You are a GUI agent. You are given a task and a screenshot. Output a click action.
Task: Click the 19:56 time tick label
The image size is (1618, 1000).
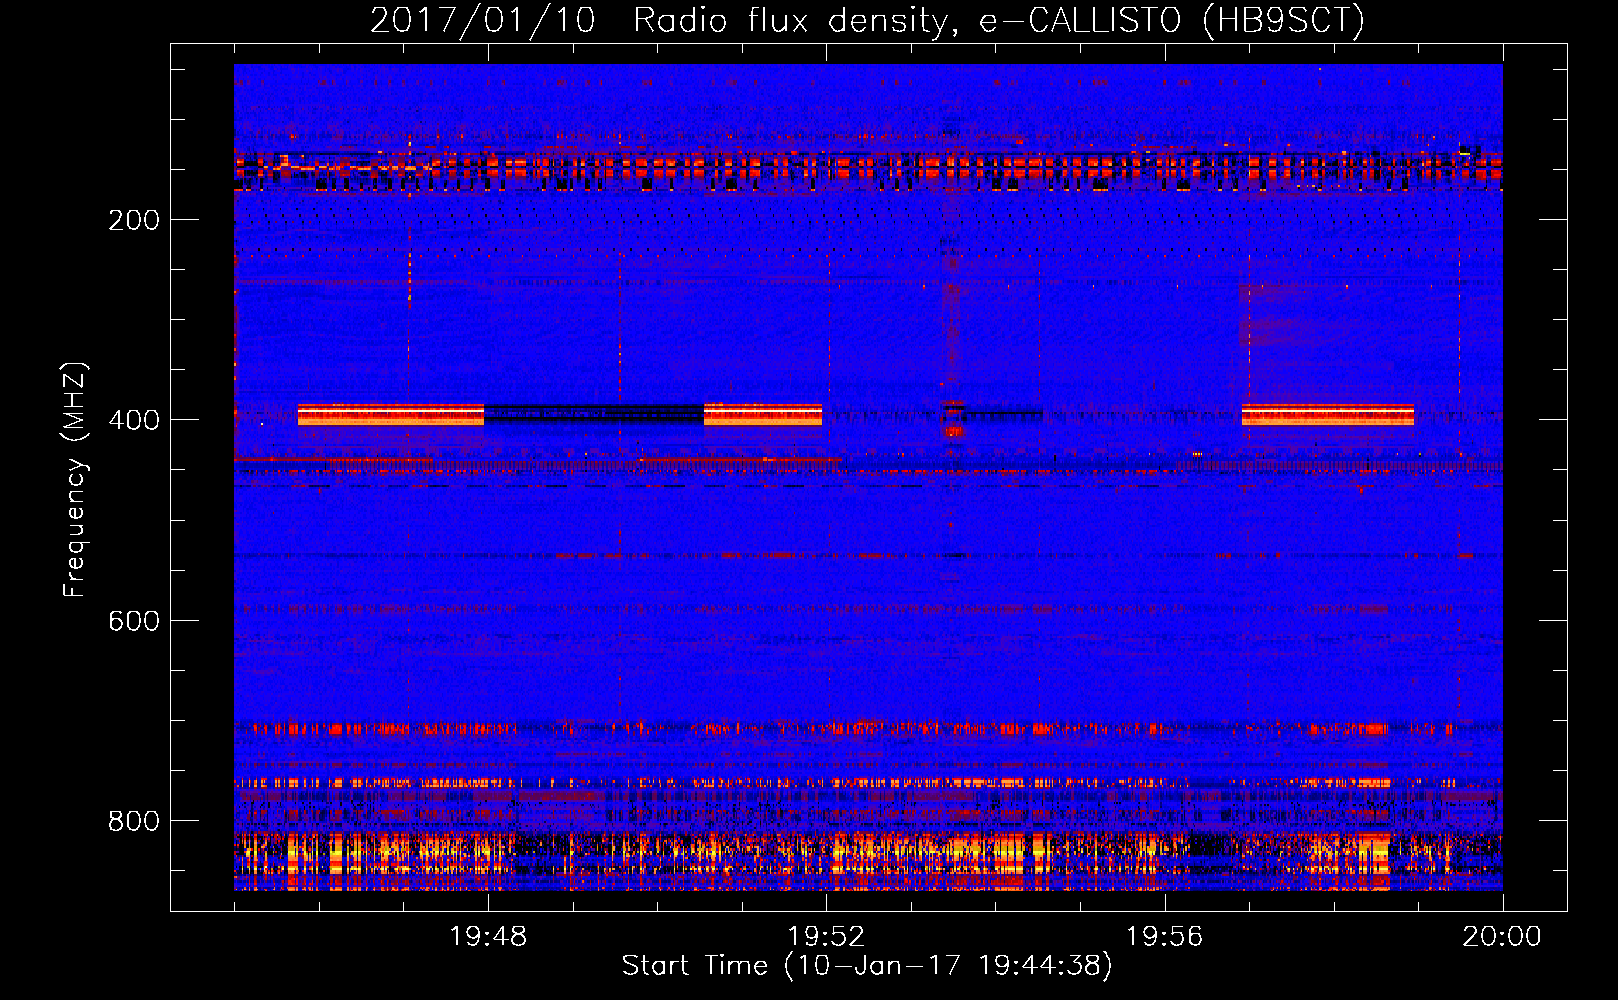tap(1164, 937)
